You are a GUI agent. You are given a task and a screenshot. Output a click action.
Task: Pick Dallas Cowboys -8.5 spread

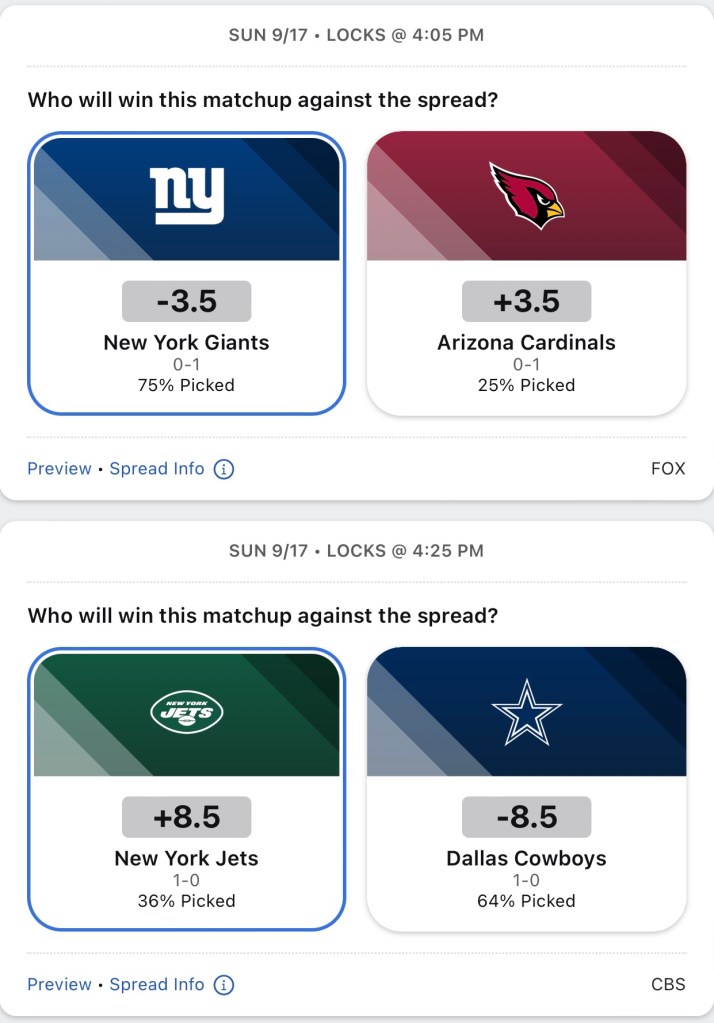(526, 817)
